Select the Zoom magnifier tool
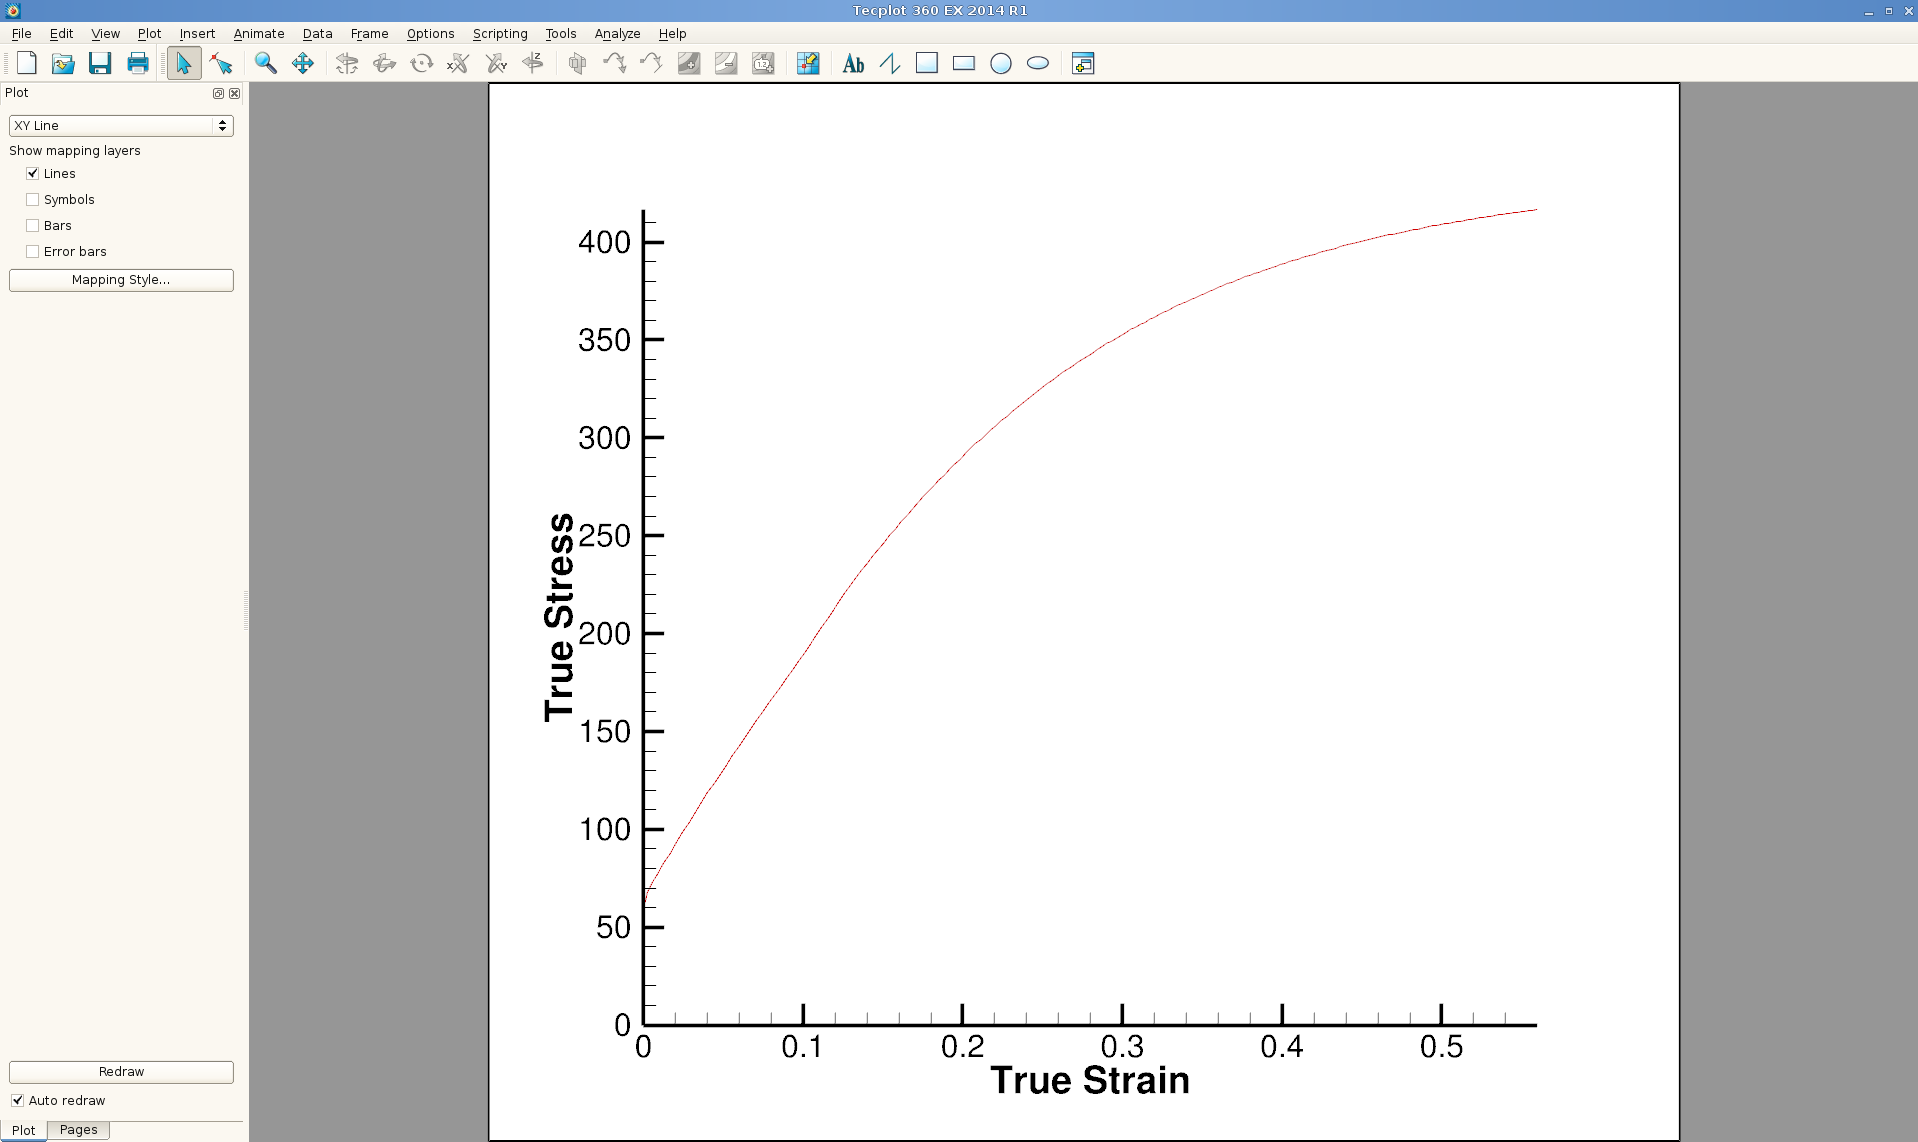The height and width of the screenshot is (1142, 1918). point(265,63)
